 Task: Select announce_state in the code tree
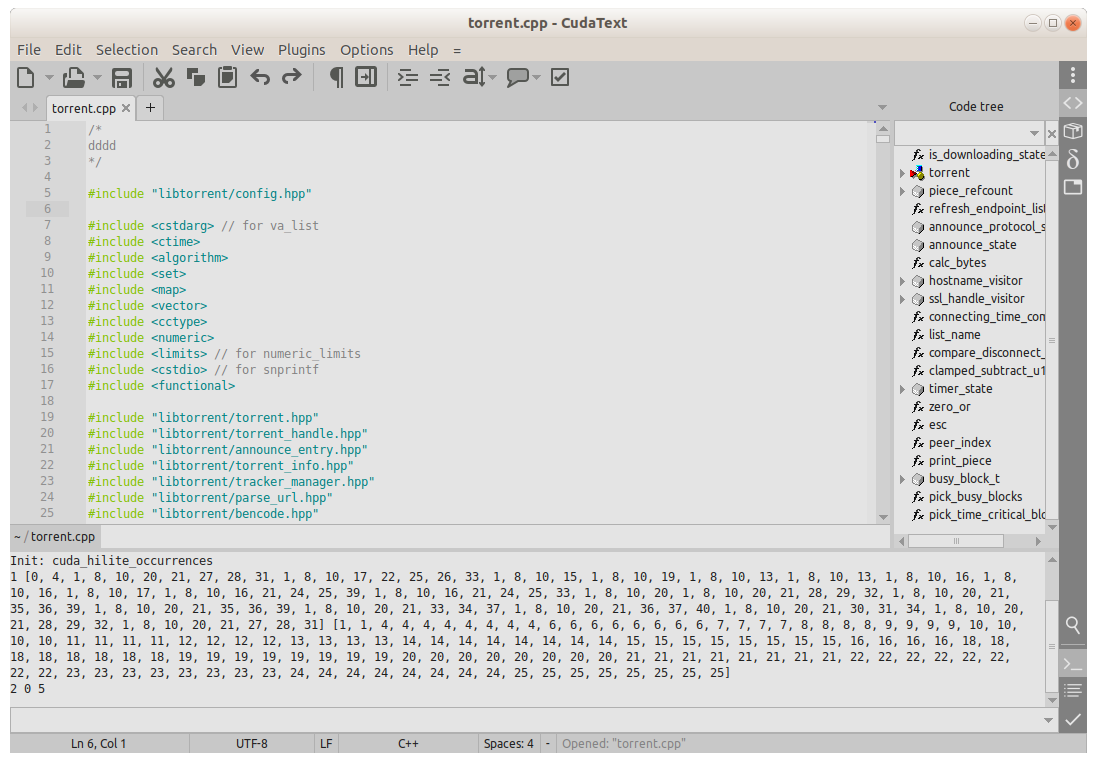[x=972, y=245]
